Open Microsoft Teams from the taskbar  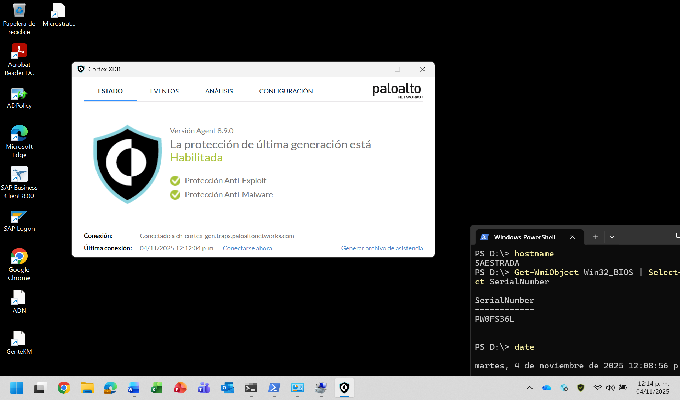coord(204,388)
